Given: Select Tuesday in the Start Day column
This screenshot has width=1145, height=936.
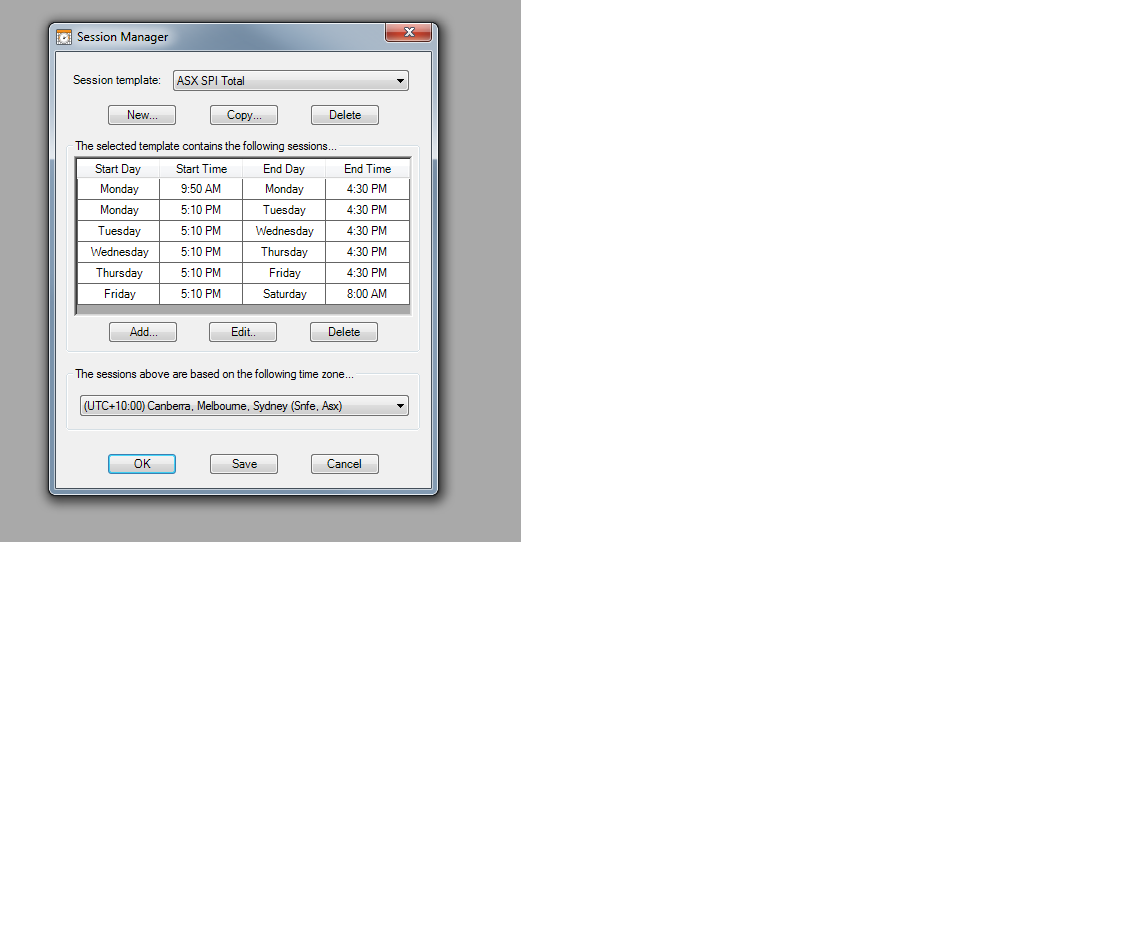Looking at the screenshot, I should coord(118,231).
